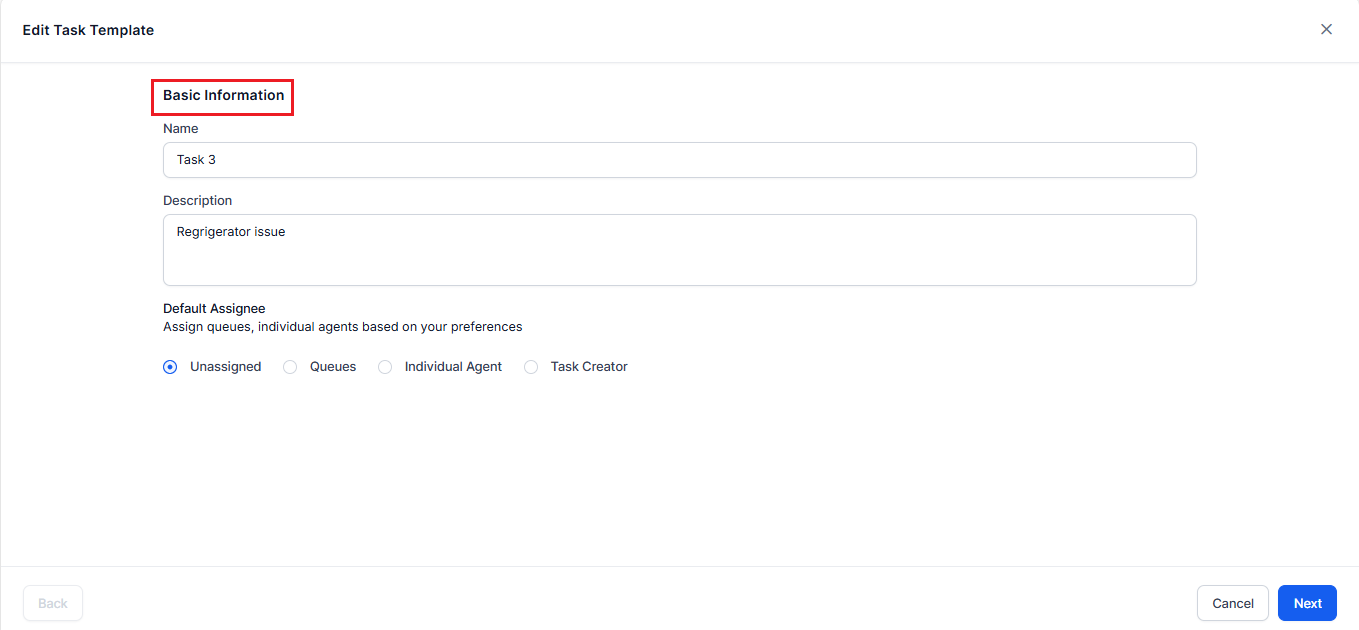Click the Name input field

pos(679,160)
